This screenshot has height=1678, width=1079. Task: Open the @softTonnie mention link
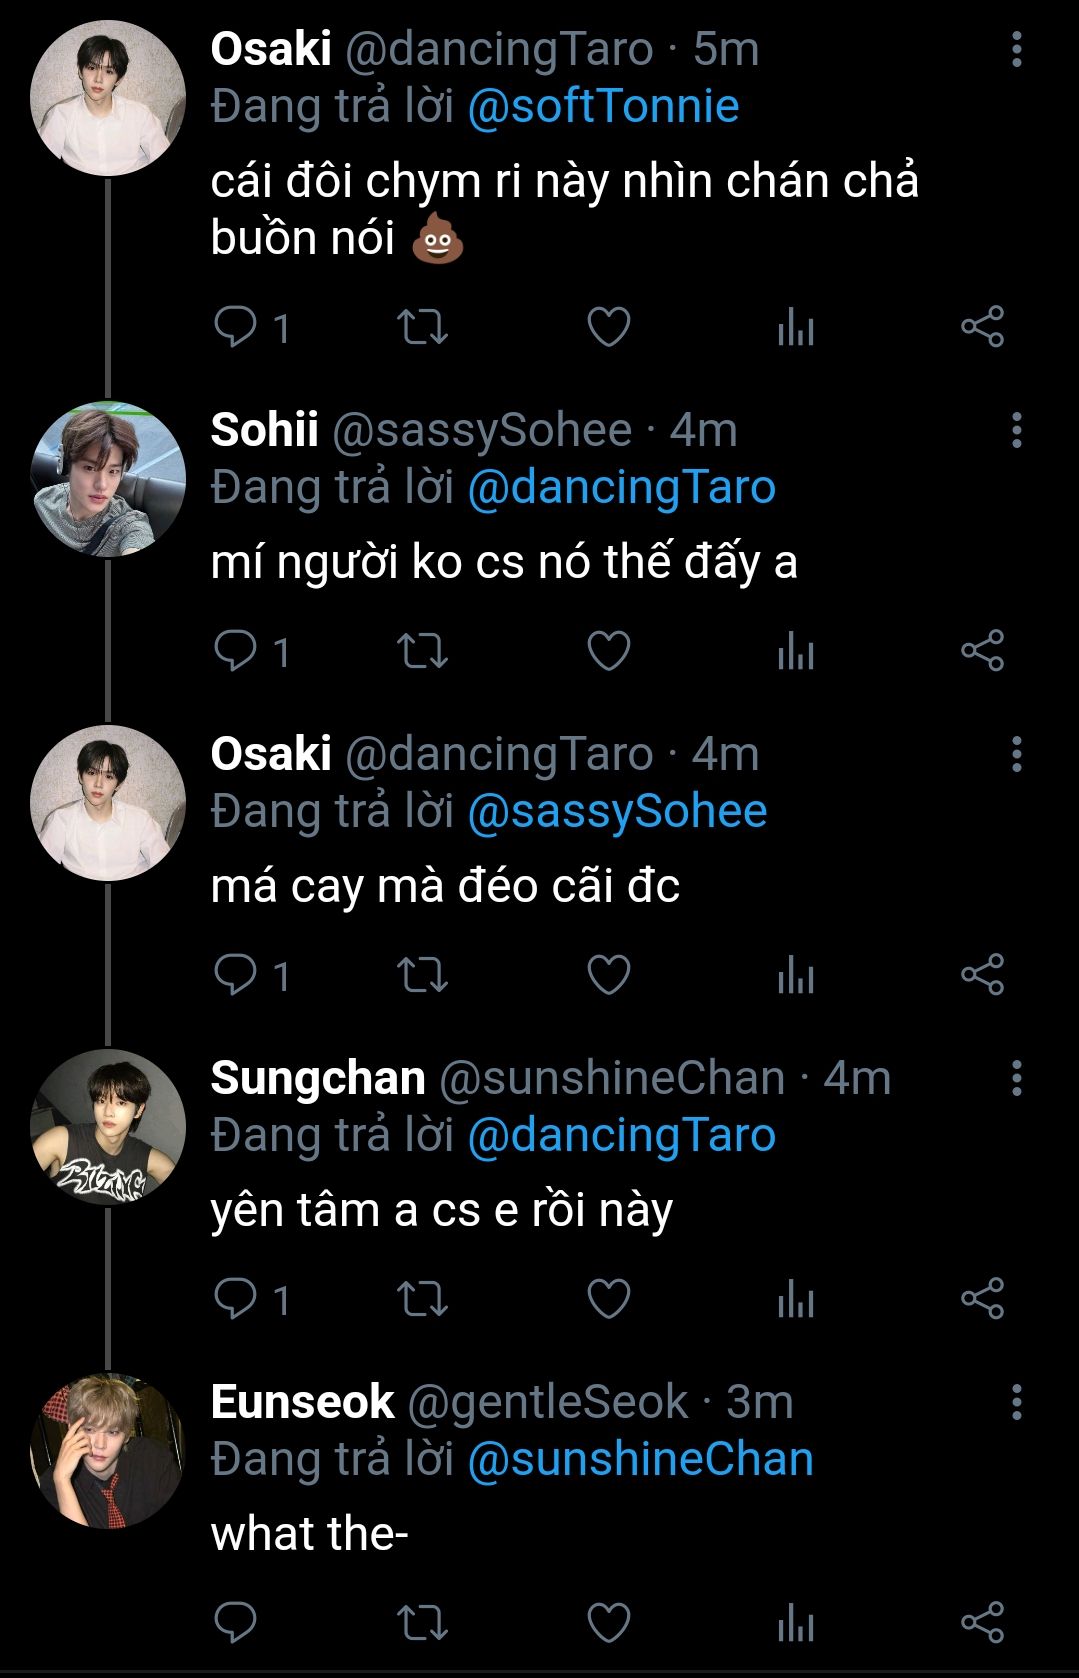pos(603,107)
